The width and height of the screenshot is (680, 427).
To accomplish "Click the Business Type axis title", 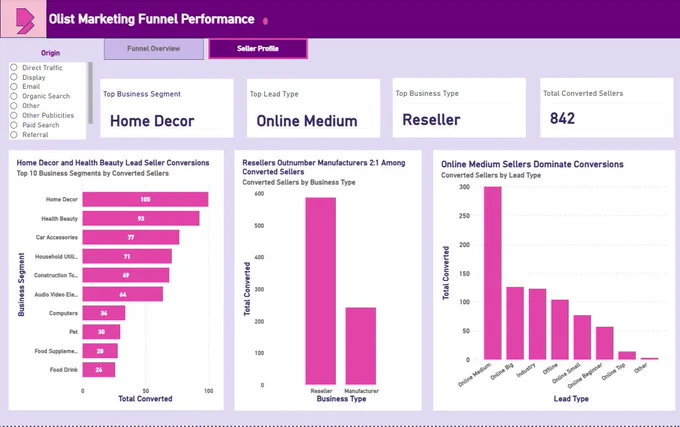I will [x=341, y=398].
